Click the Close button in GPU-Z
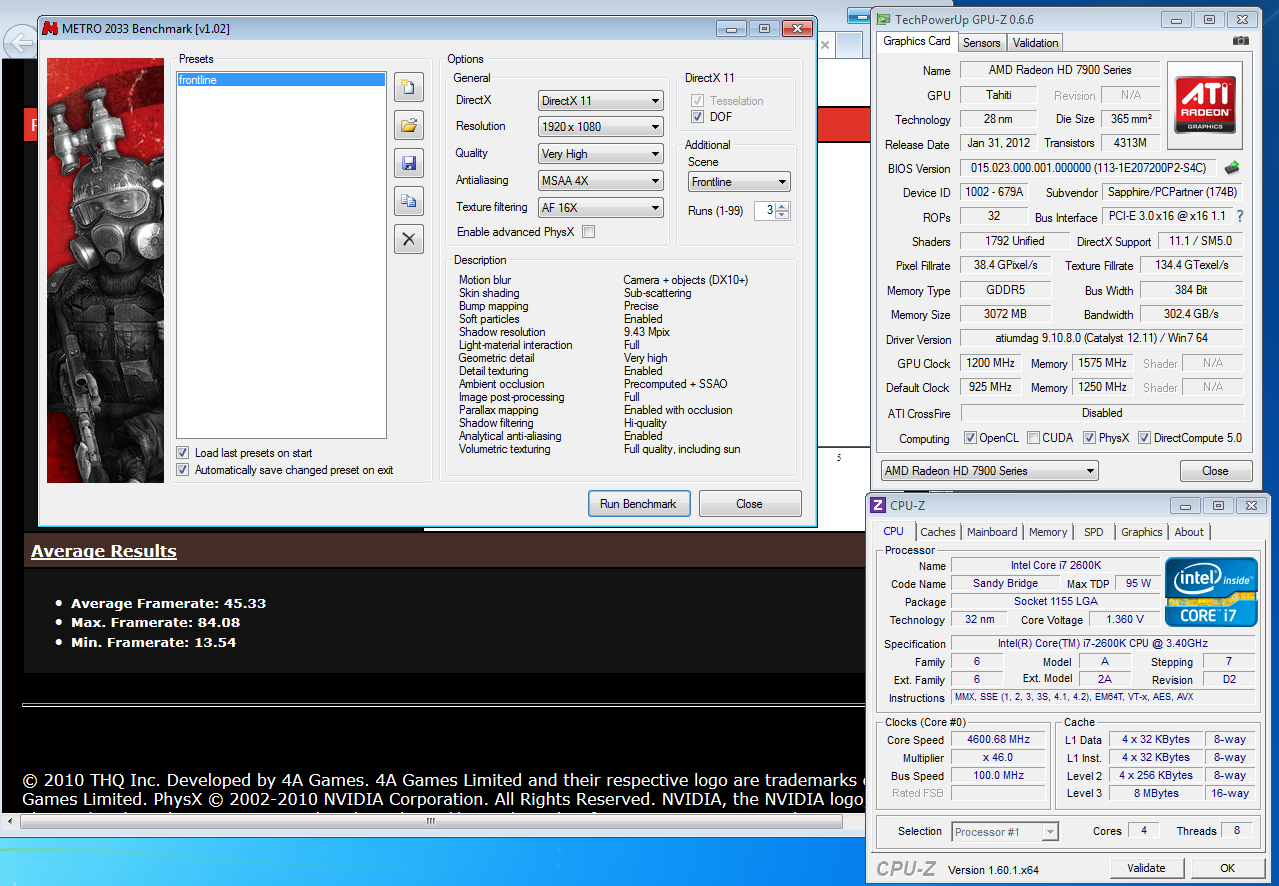This screenshot has width=1279, height=886. tap(1215, 471)
